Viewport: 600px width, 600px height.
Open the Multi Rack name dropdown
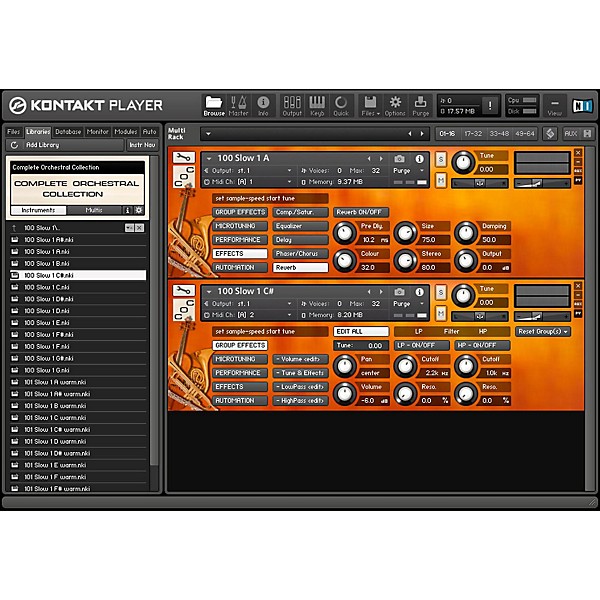(209, 134)
